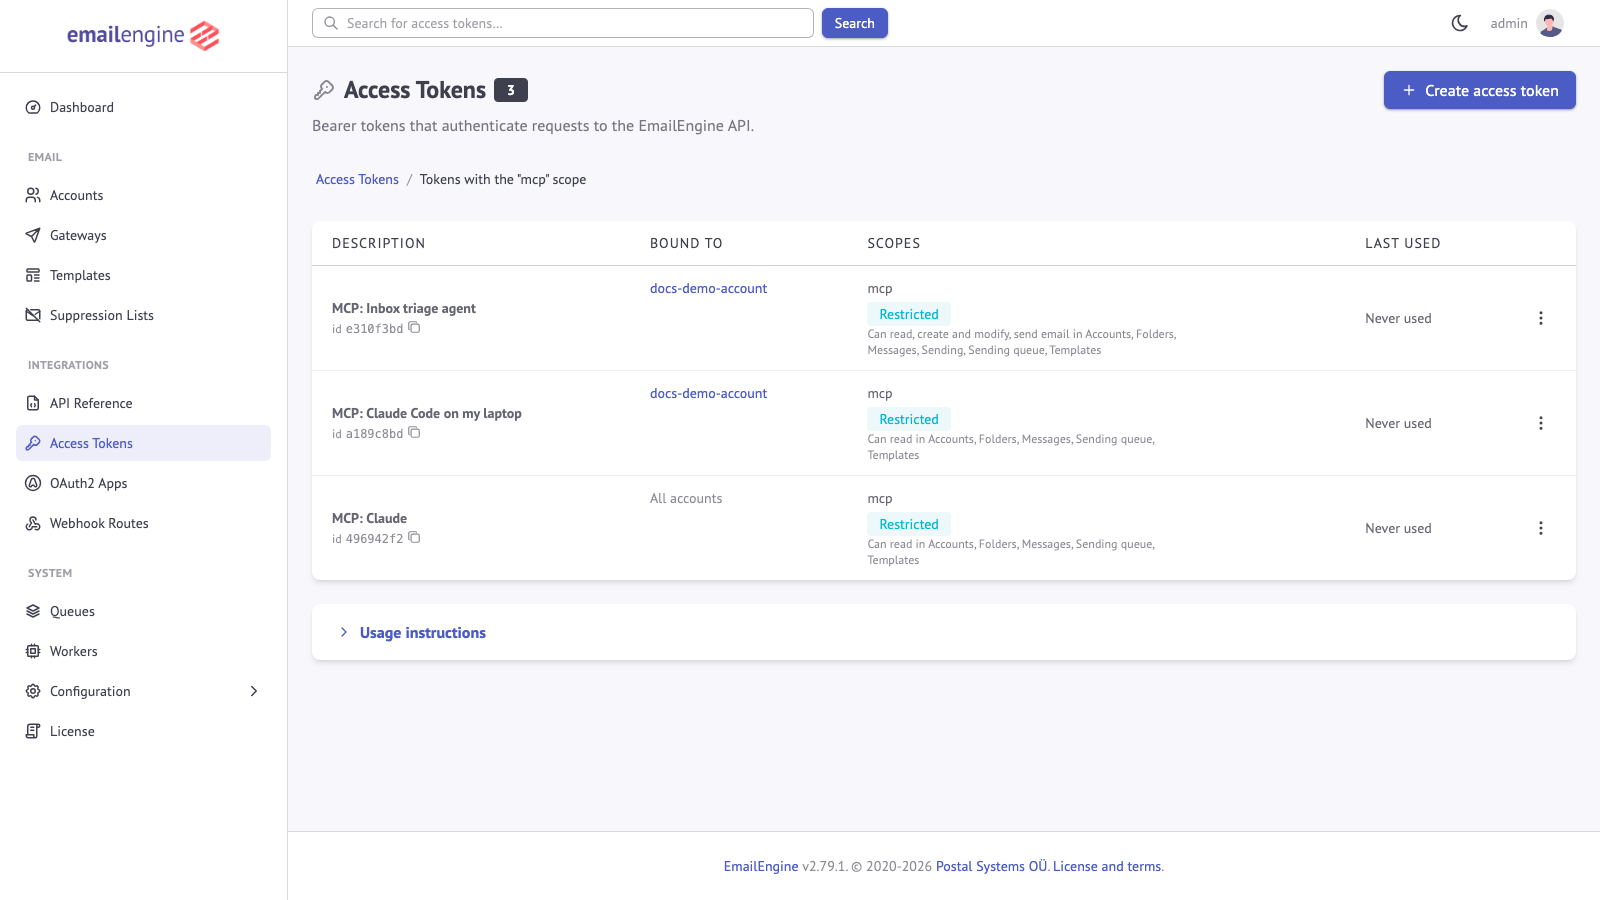Click the Workers CPU icon
Screen dimensions: 1600x900
coord(33,651)
